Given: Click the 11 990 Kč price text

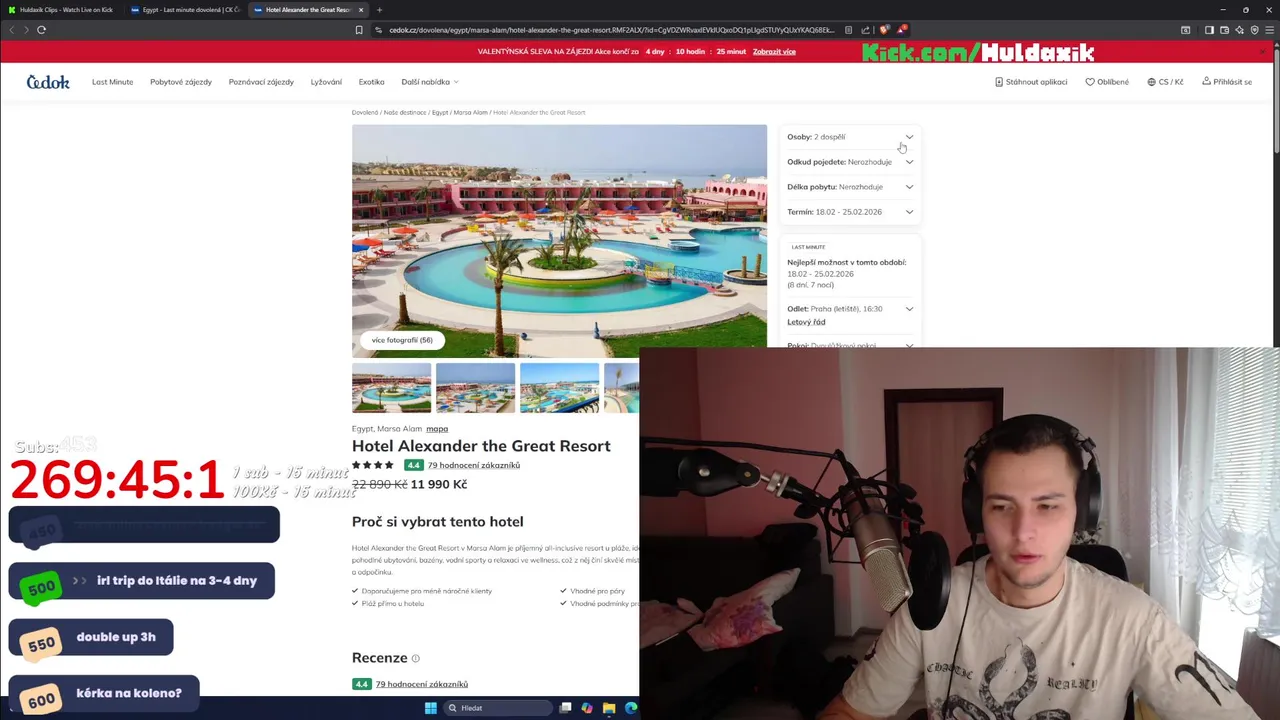Looking at the screenshot, I should (x=439, y=484).
